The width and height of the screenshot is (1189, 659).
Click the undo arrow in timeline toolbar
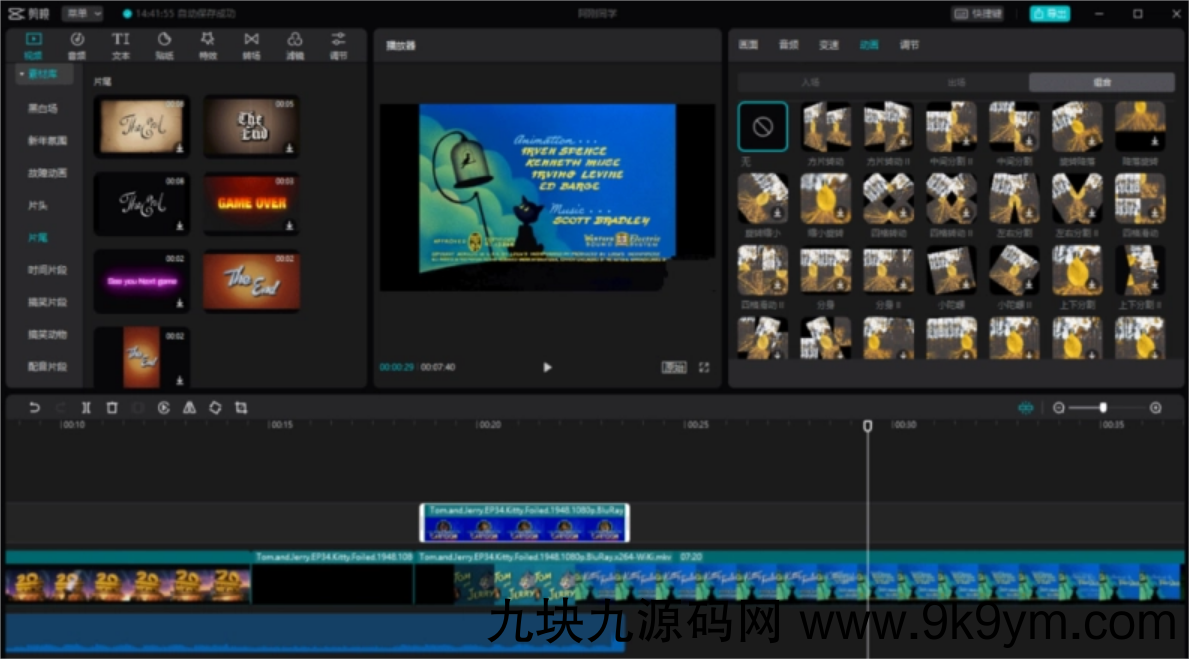point(35,408)
